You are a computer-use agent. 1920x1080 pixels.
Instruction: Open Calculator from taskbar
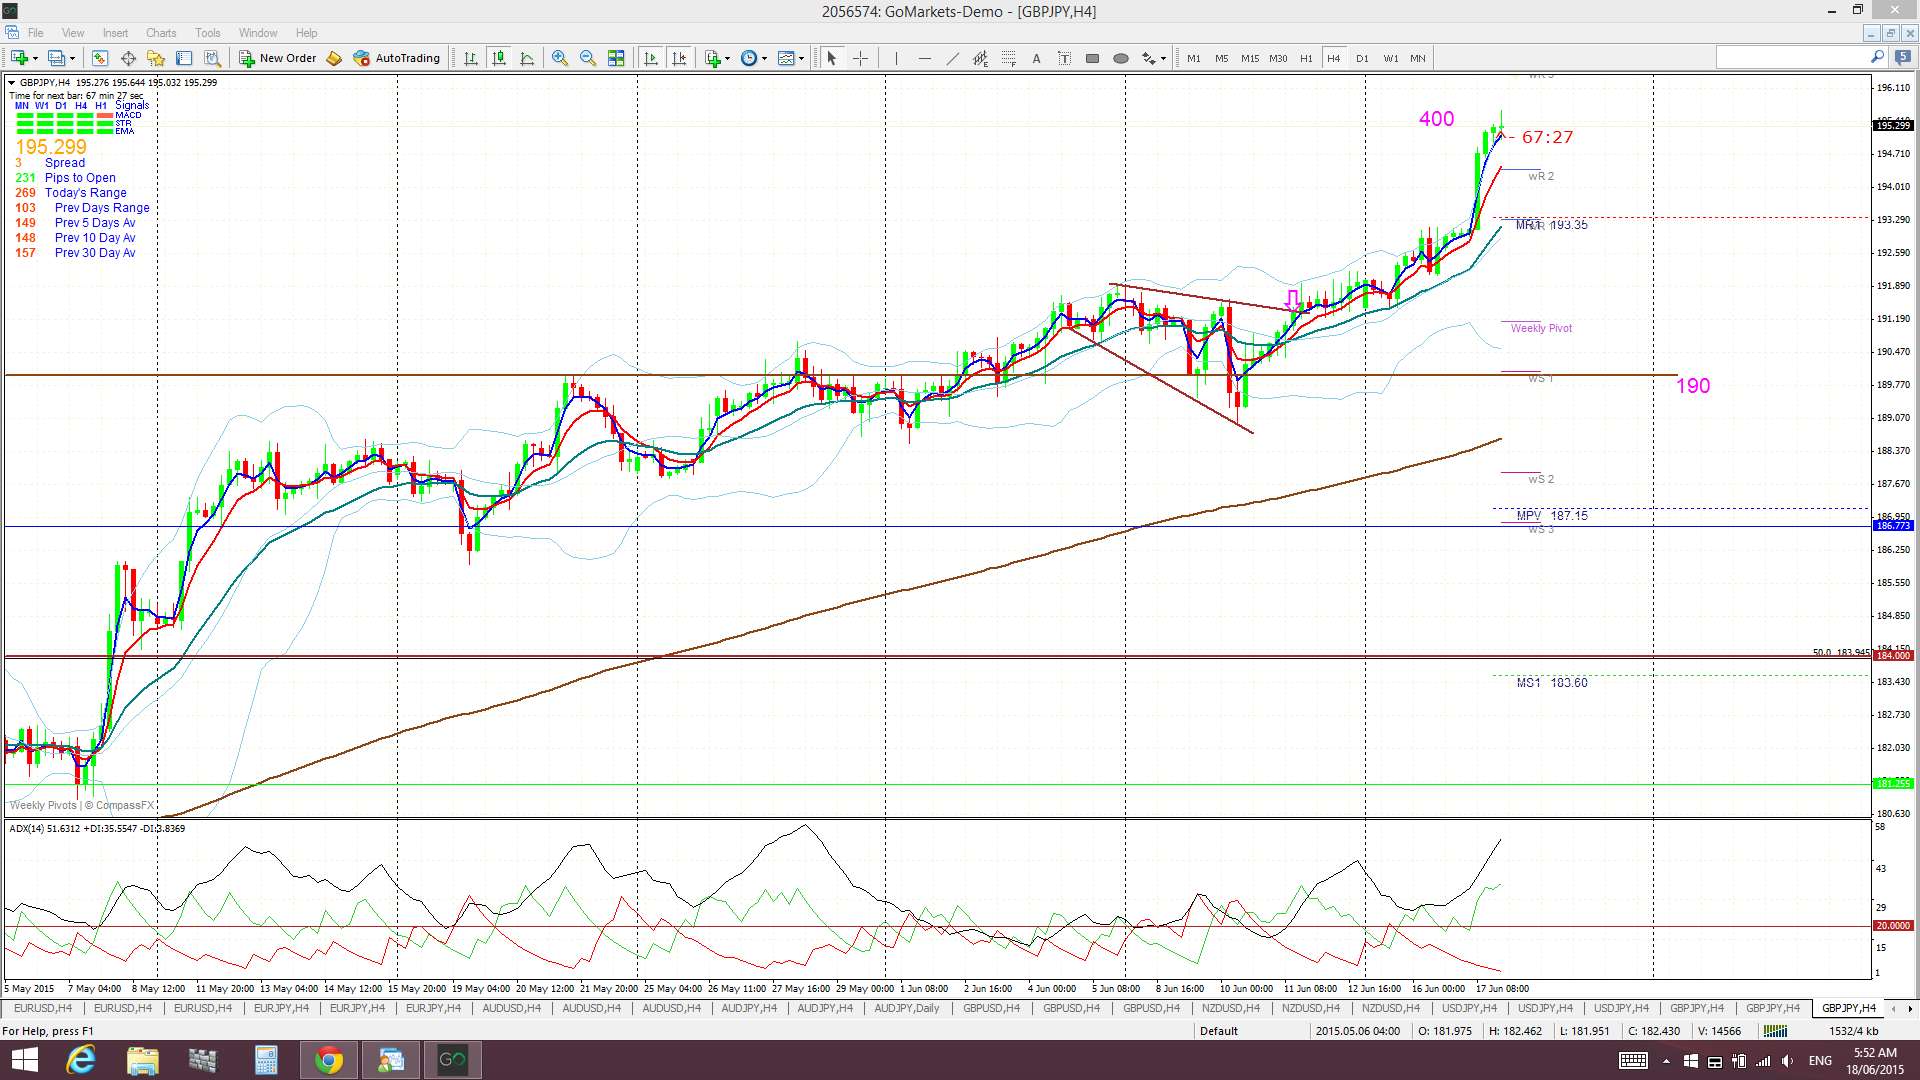tap(266, 1060)
